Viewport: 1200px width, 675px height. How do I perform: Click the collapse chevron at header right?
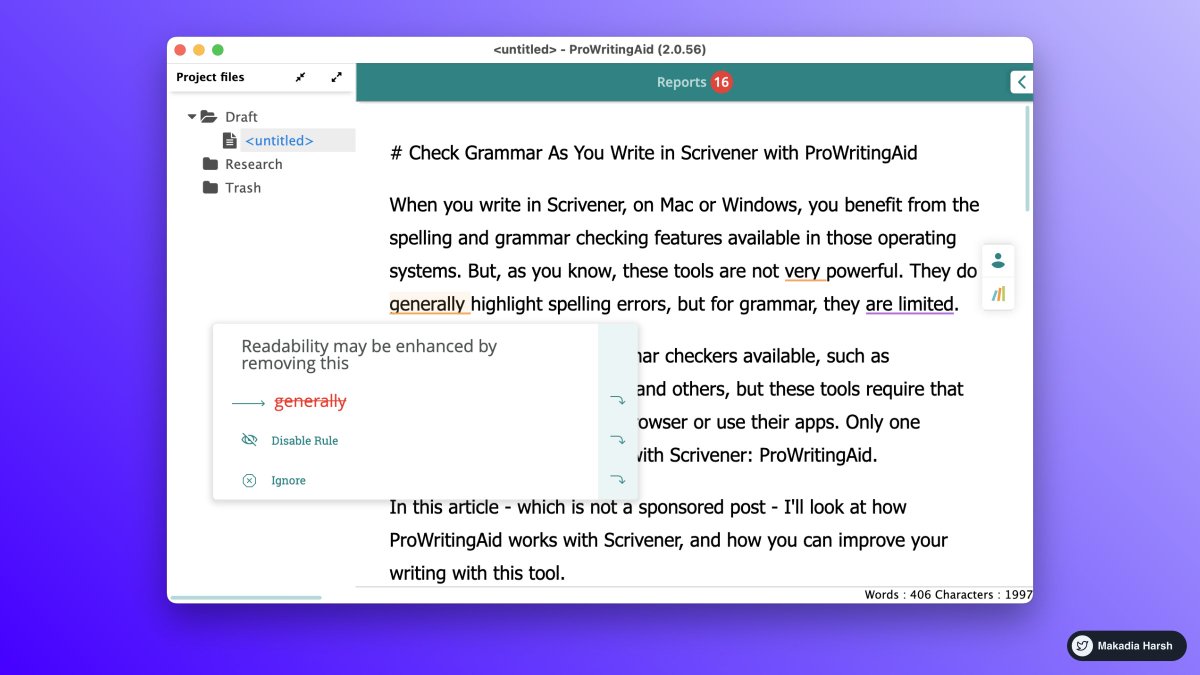point(1021,82)
